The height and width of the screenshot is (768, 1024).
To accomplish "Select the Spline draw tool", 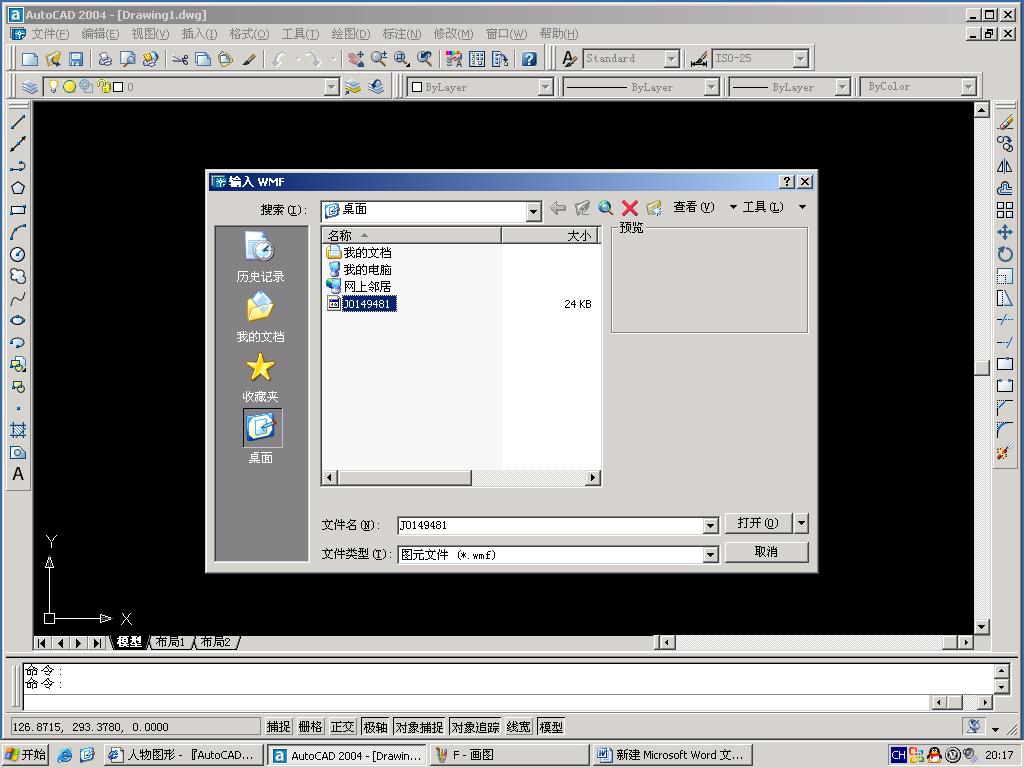I will pos(18,298).
